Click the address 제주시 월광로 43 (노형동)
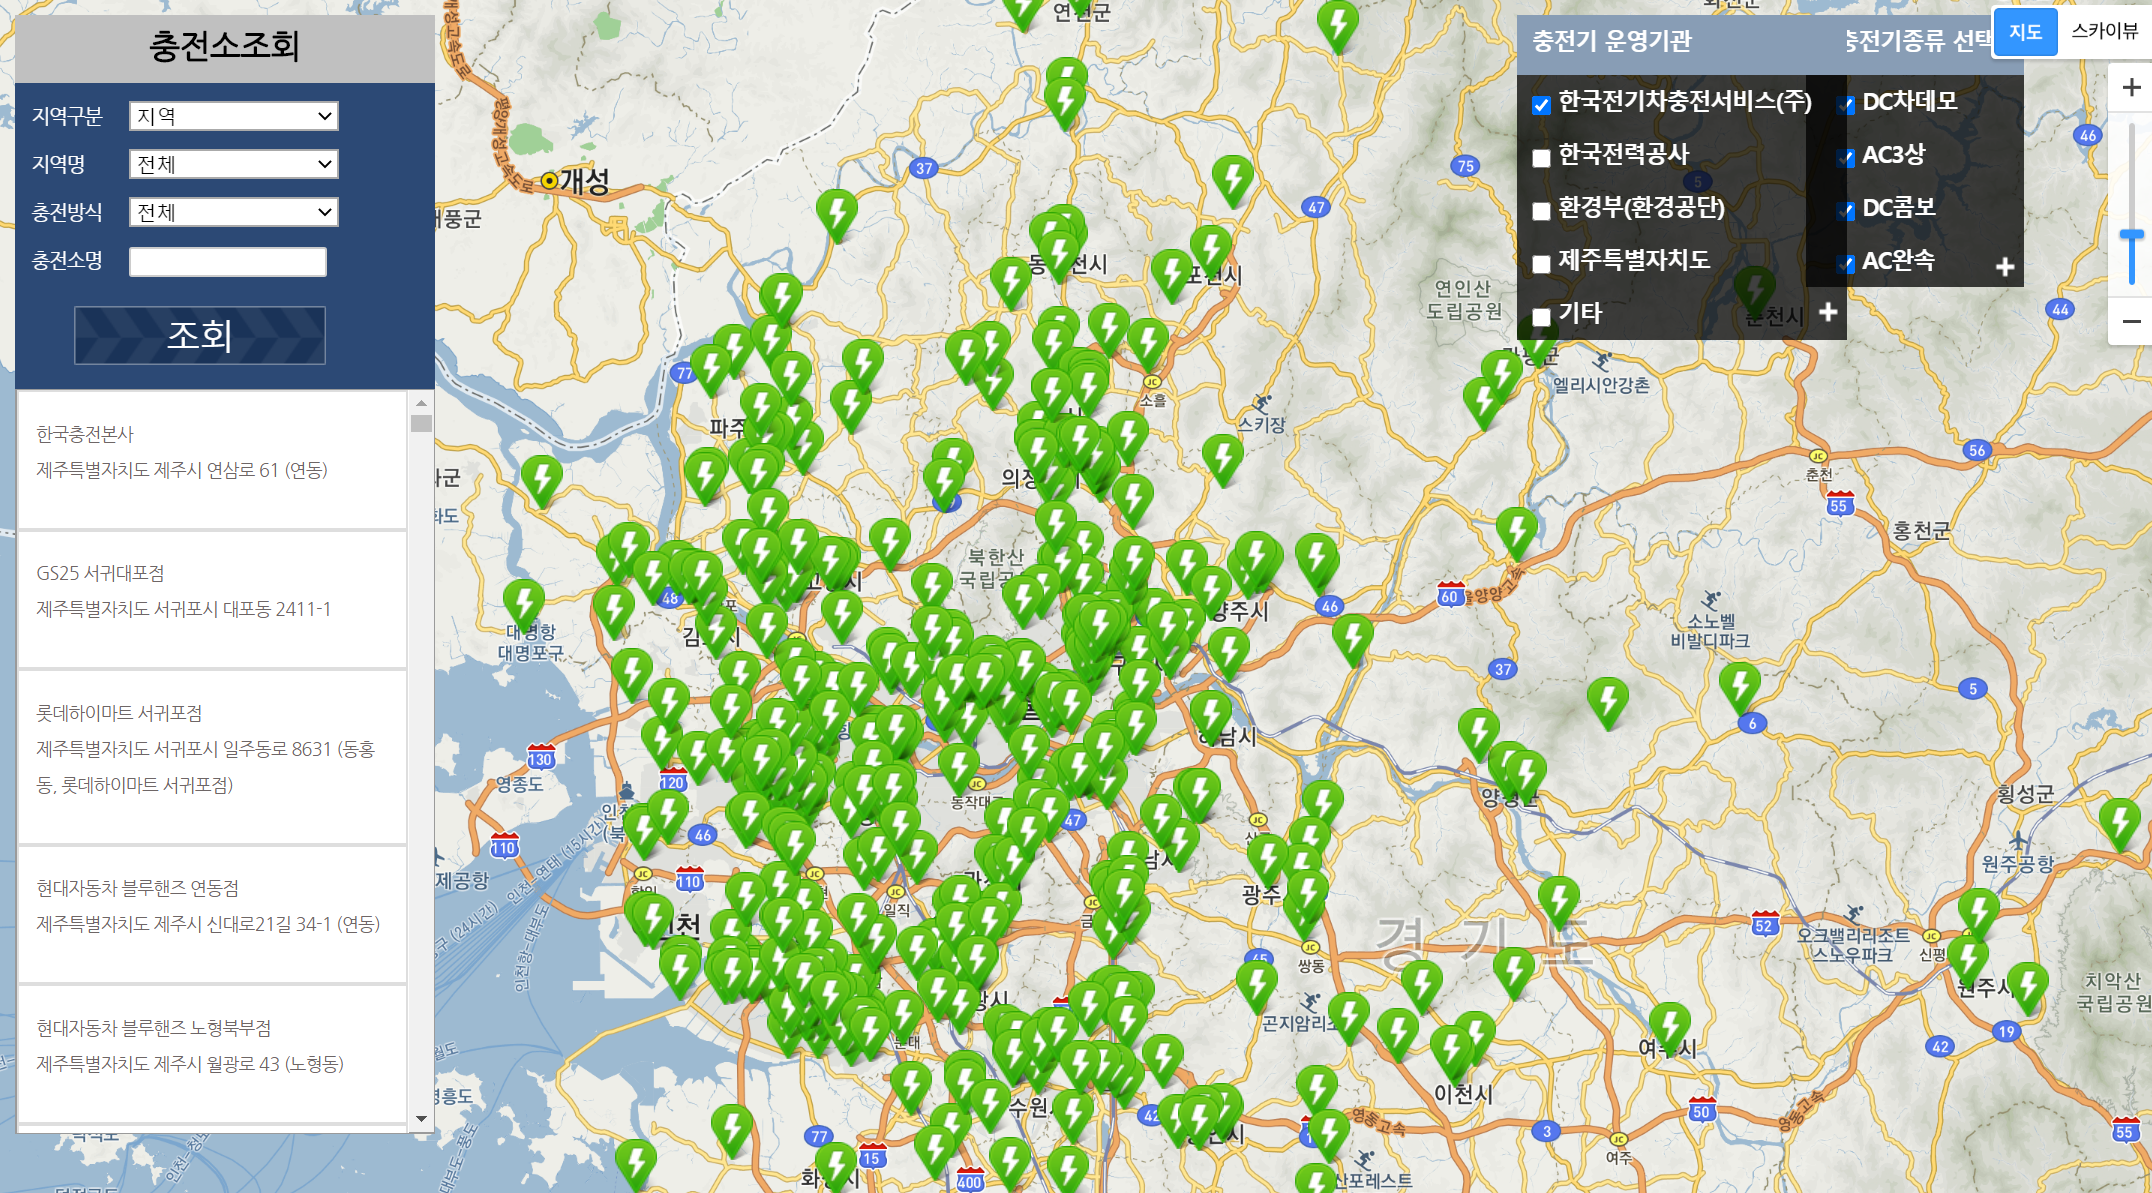The image size is (2152, 1193). 190,1064
